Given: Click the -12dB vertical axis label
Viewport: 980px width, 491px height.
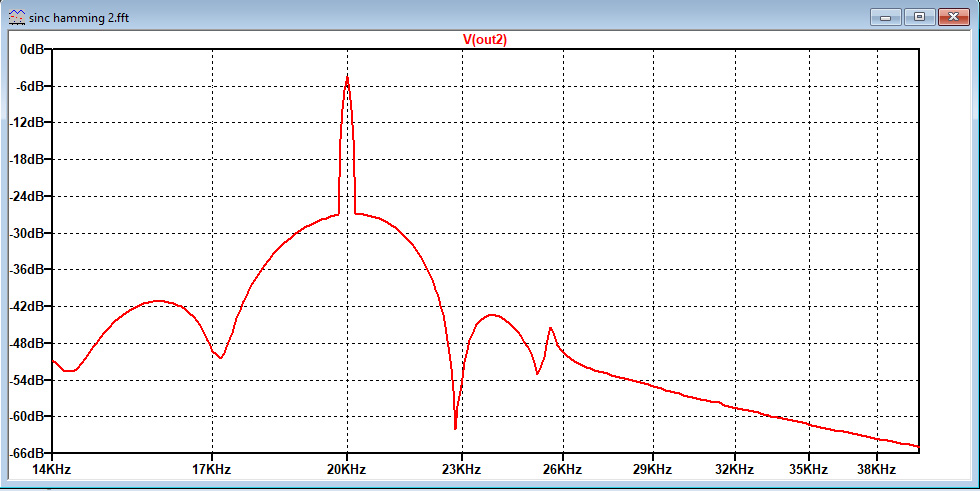Looking at the screenshot, I should tap(27, 122).
